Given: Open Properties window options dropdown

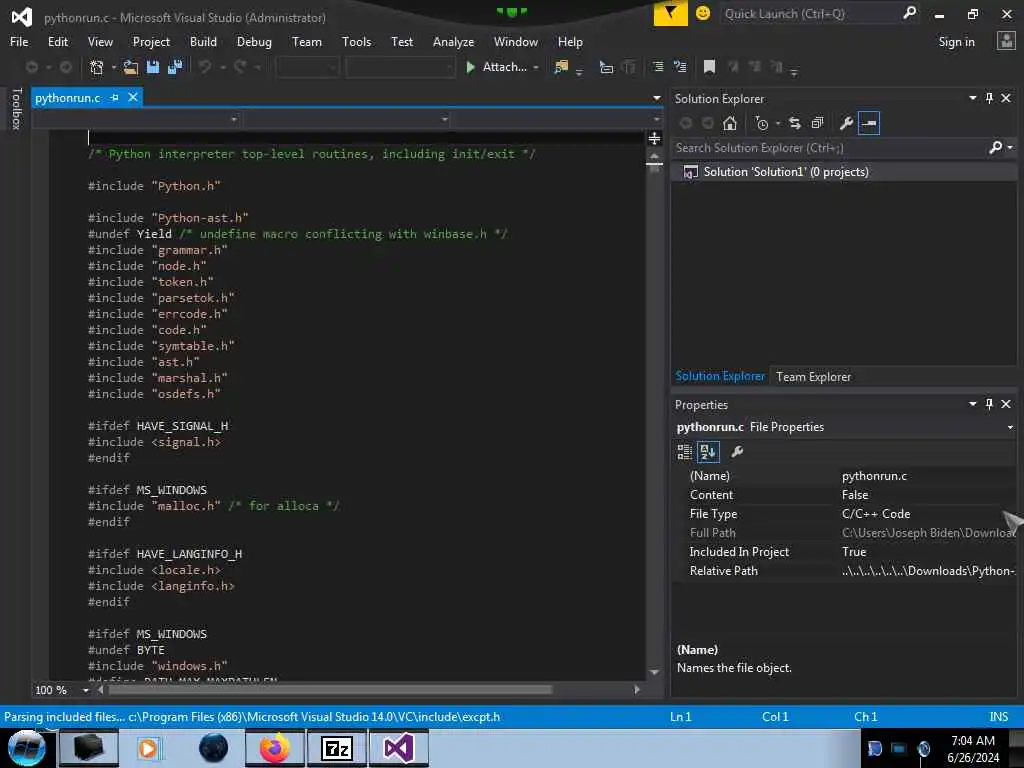Looking at the screenshot, I should pyautogui.click(x=972, y=404).
